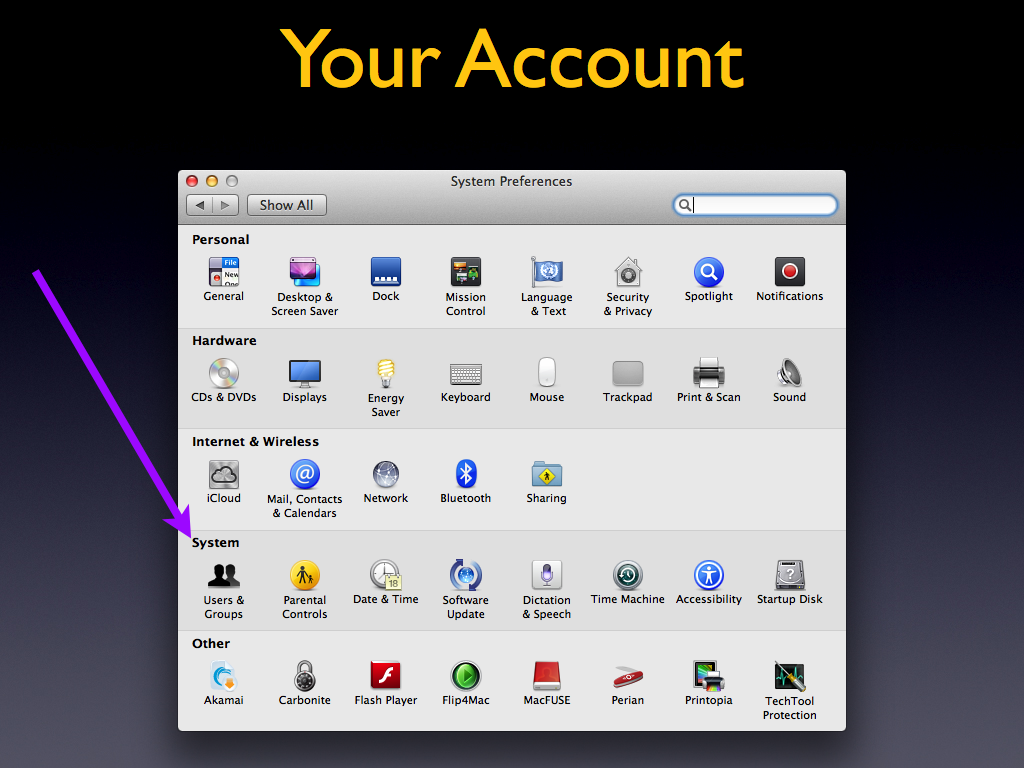Close the System Preferences window
The width and height of the screenshot is (1024, 768).
[x=192, y=181]
